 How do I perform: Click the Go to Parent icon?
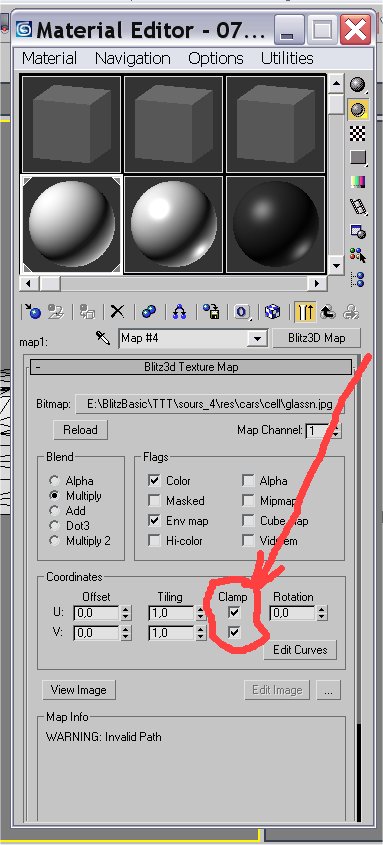tap(329, 311)
